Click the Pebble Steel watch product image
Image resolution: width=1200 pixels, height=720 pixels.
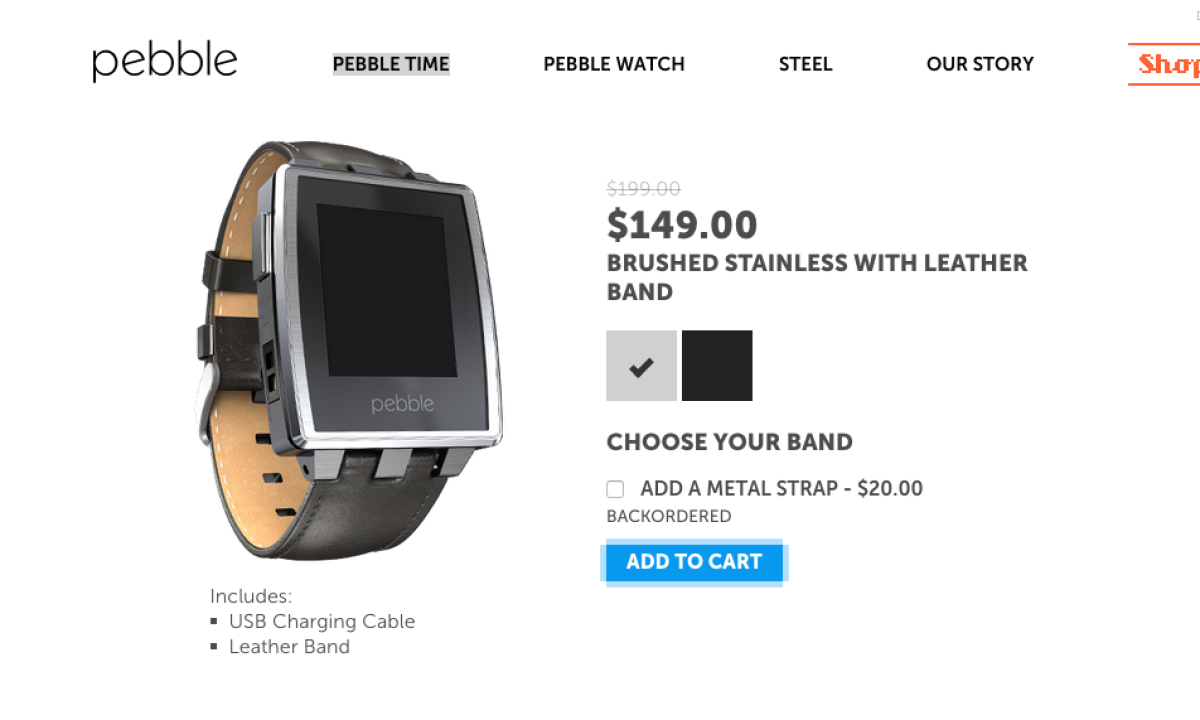point(350,350)
